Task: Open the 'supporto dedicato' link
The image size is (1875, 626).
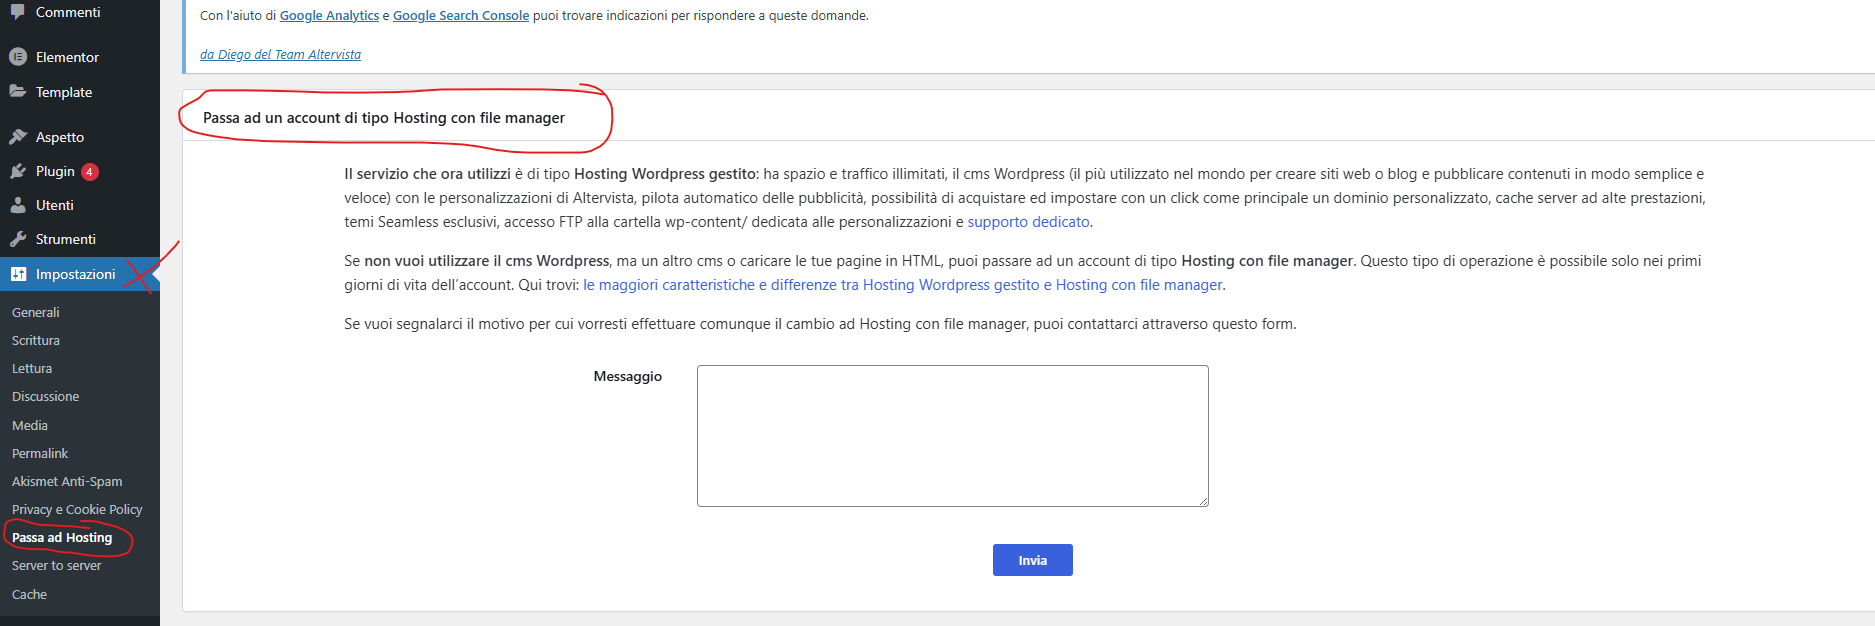Action: tap(1028, 222)
